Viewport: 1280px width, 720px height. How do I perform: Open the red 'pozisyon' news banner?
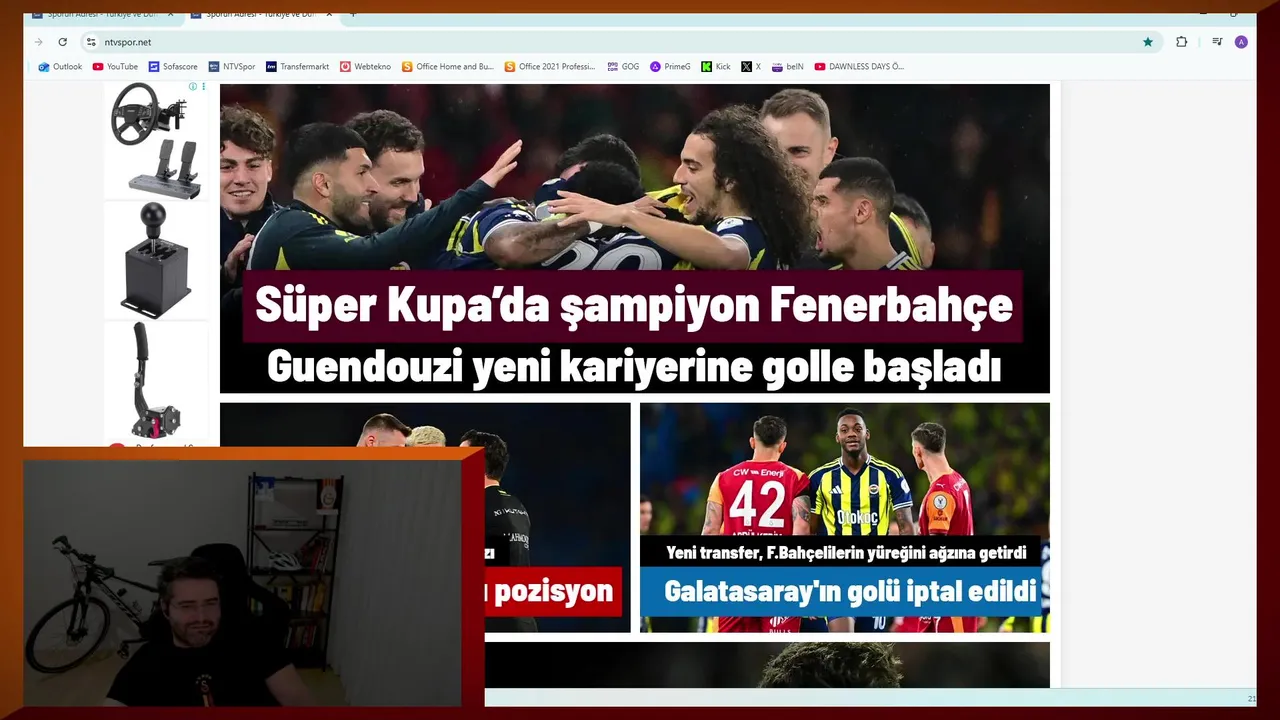[553, 591]
